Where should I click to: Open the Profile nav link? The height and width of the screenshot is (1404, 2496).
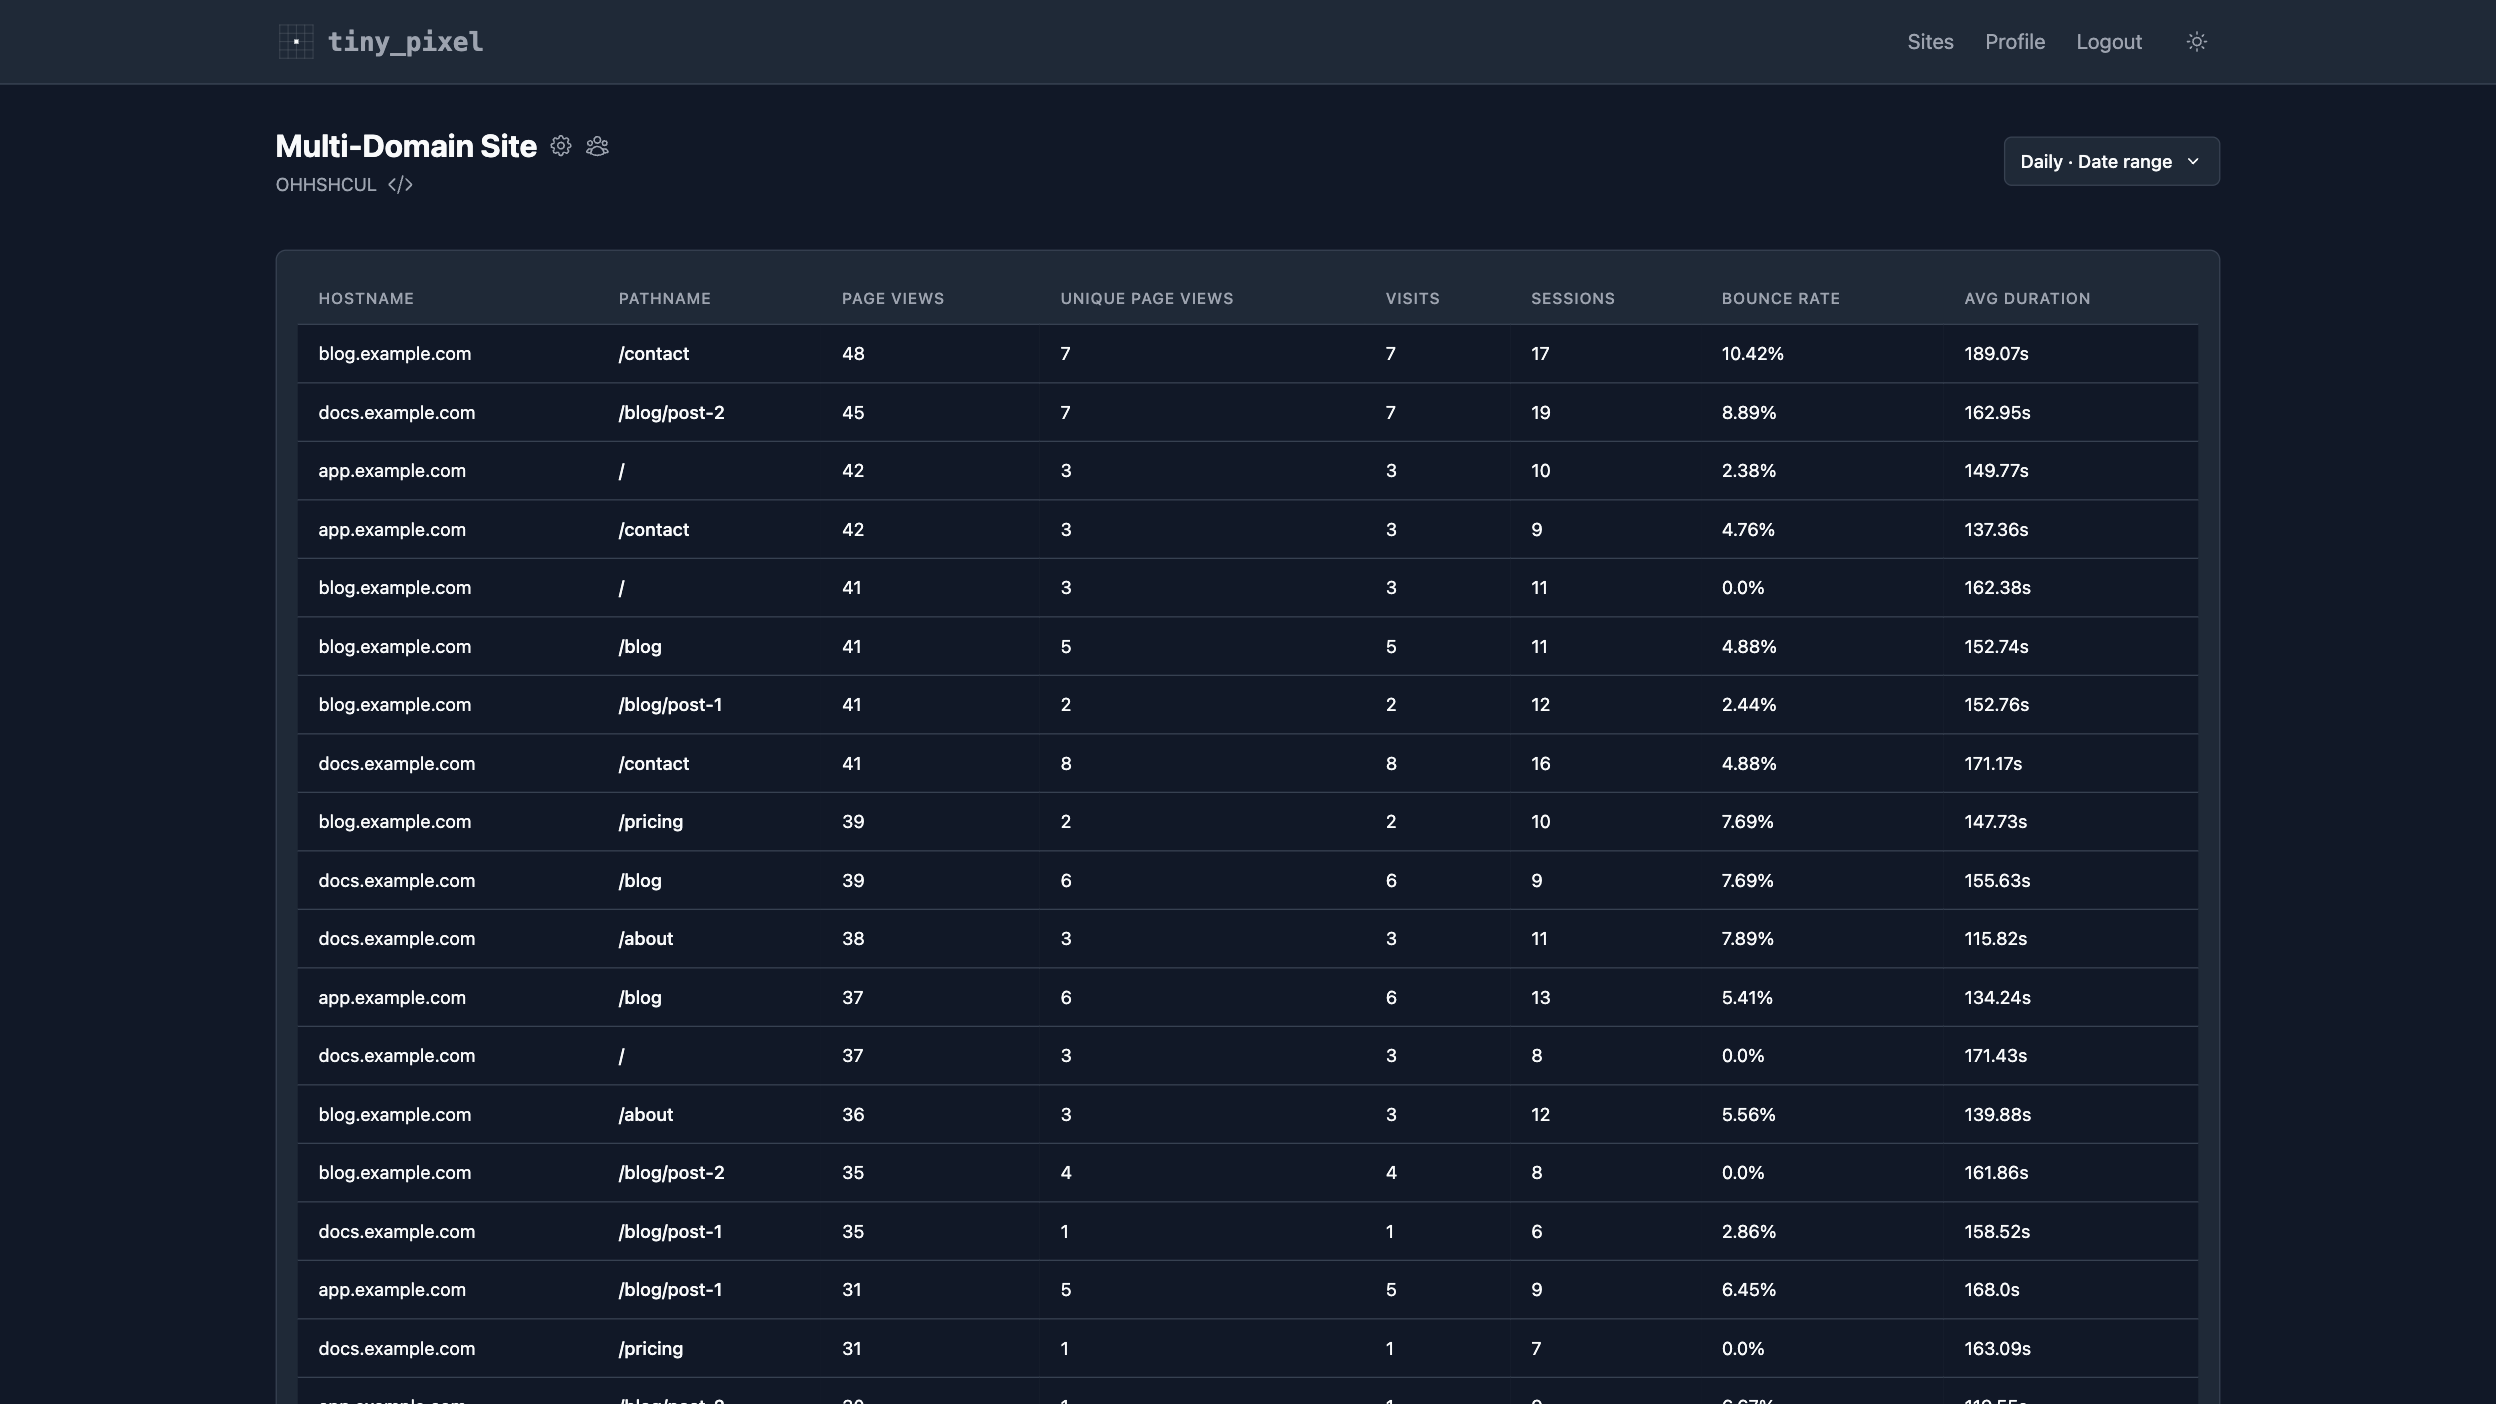coord(2015,42)
